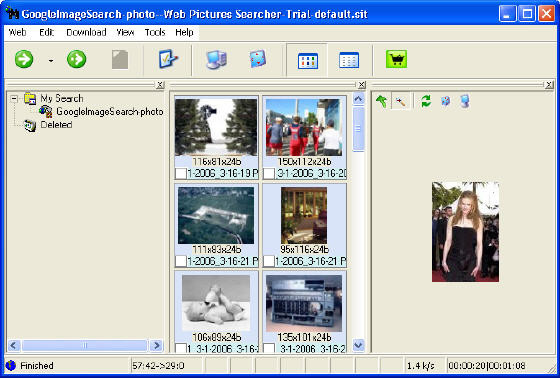Click the green refresh arrows in preview pane
This screenshot has height=378, width=560.
[x=426, y=101]
